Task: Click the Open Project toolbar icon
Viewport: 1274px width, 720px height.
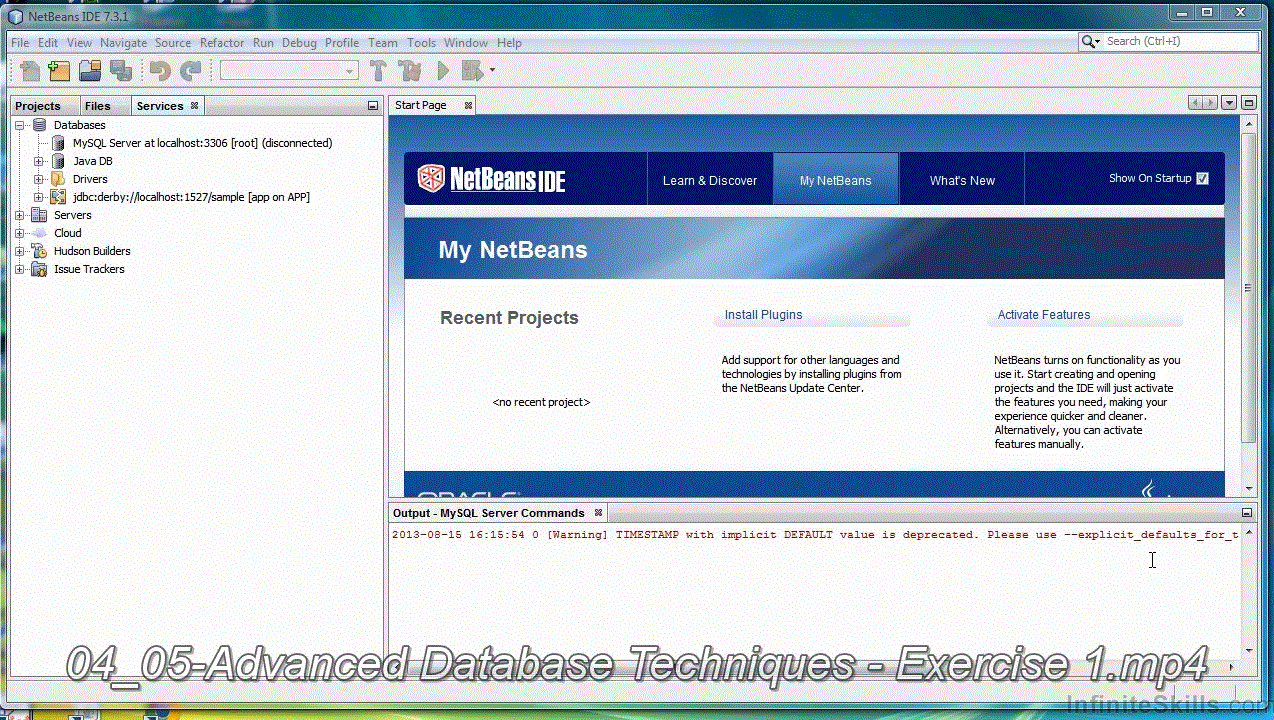Action: coord(90,70)
